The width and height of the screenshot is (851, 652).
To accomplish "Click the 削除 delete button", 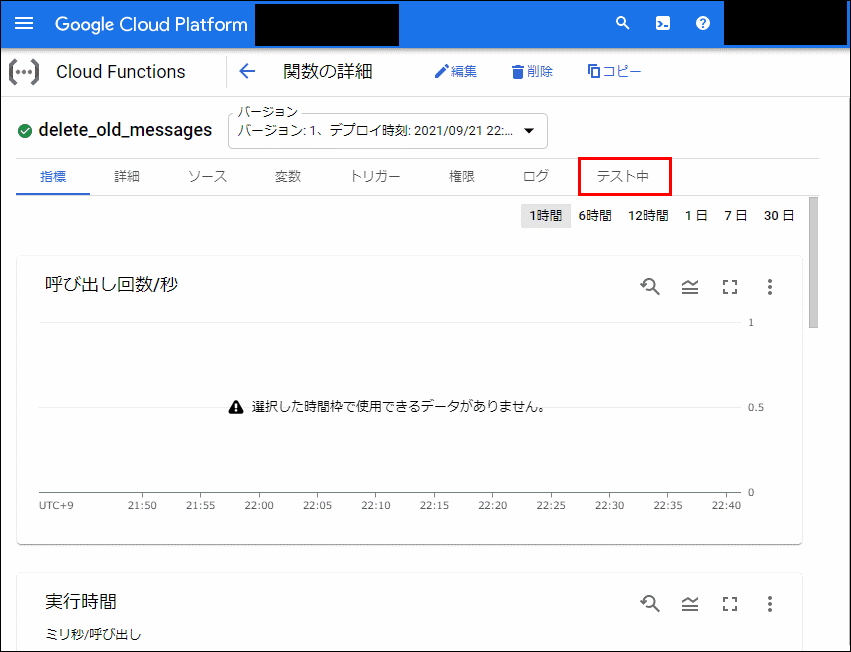I will (532, 71).
